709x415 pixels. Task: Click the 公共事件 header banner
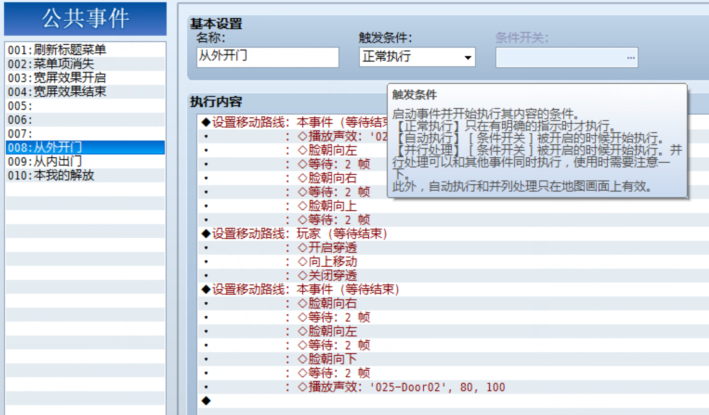85,19
